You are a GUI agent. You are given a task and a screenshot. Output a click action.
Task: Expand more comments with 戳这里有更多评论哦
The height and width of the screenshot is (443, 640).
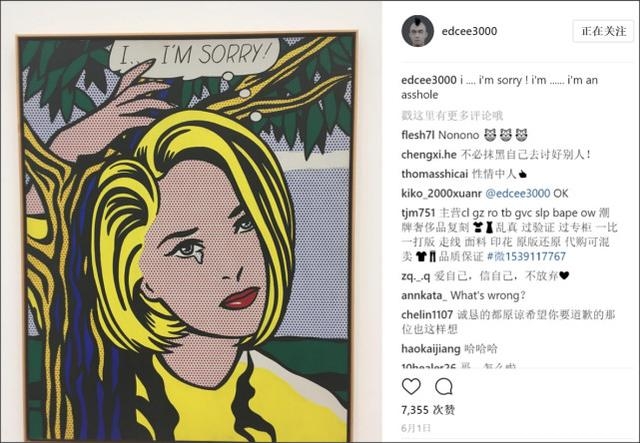(x=452, y=116)
